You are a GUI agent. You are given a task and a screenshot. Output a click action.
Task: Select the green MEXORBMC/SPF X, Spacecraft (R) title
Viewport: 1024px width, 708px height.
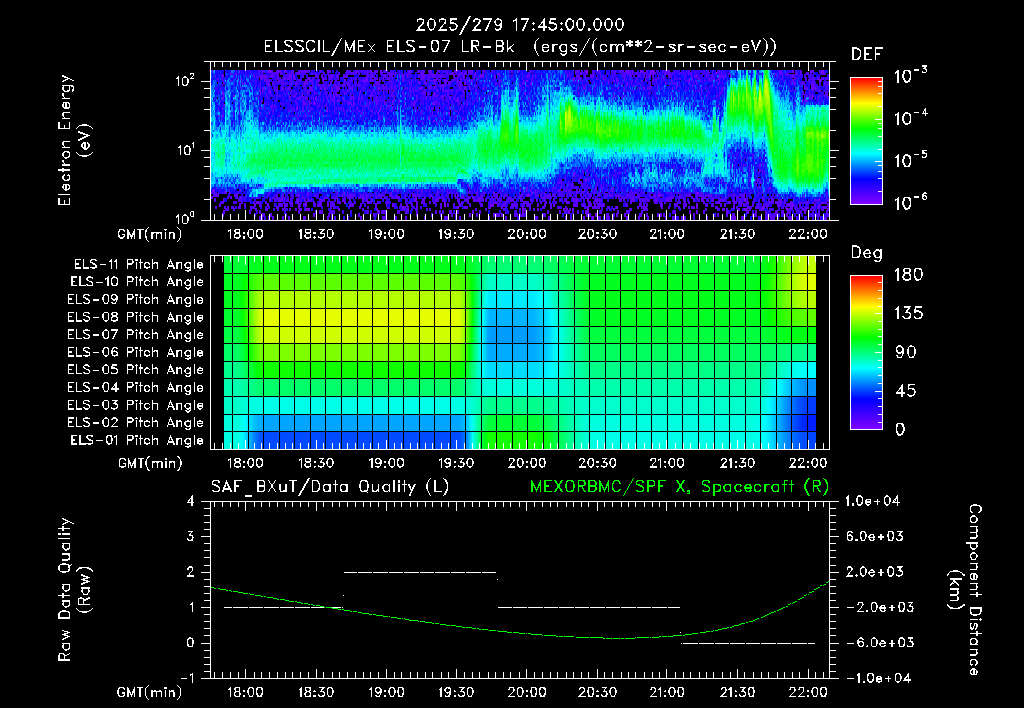point(679,487)
